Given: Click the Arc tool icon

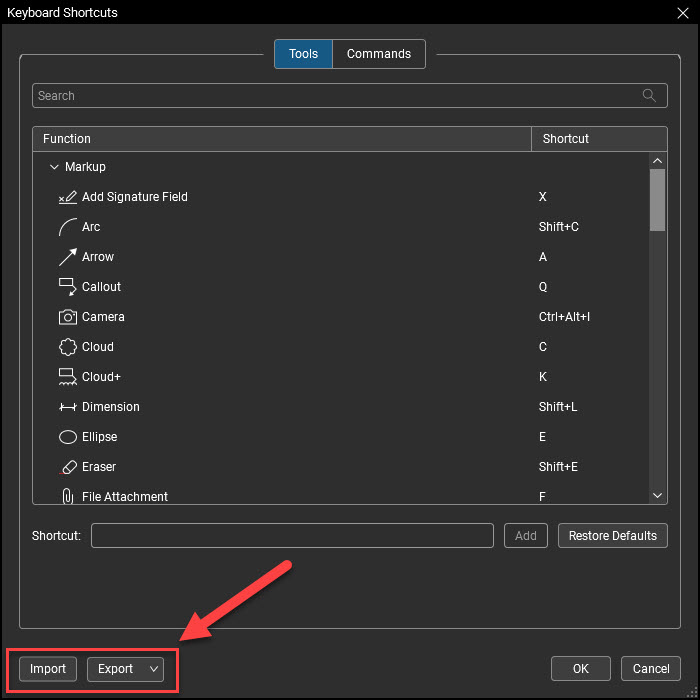Looking at the screenshot, I should click(x=67, y=227).
